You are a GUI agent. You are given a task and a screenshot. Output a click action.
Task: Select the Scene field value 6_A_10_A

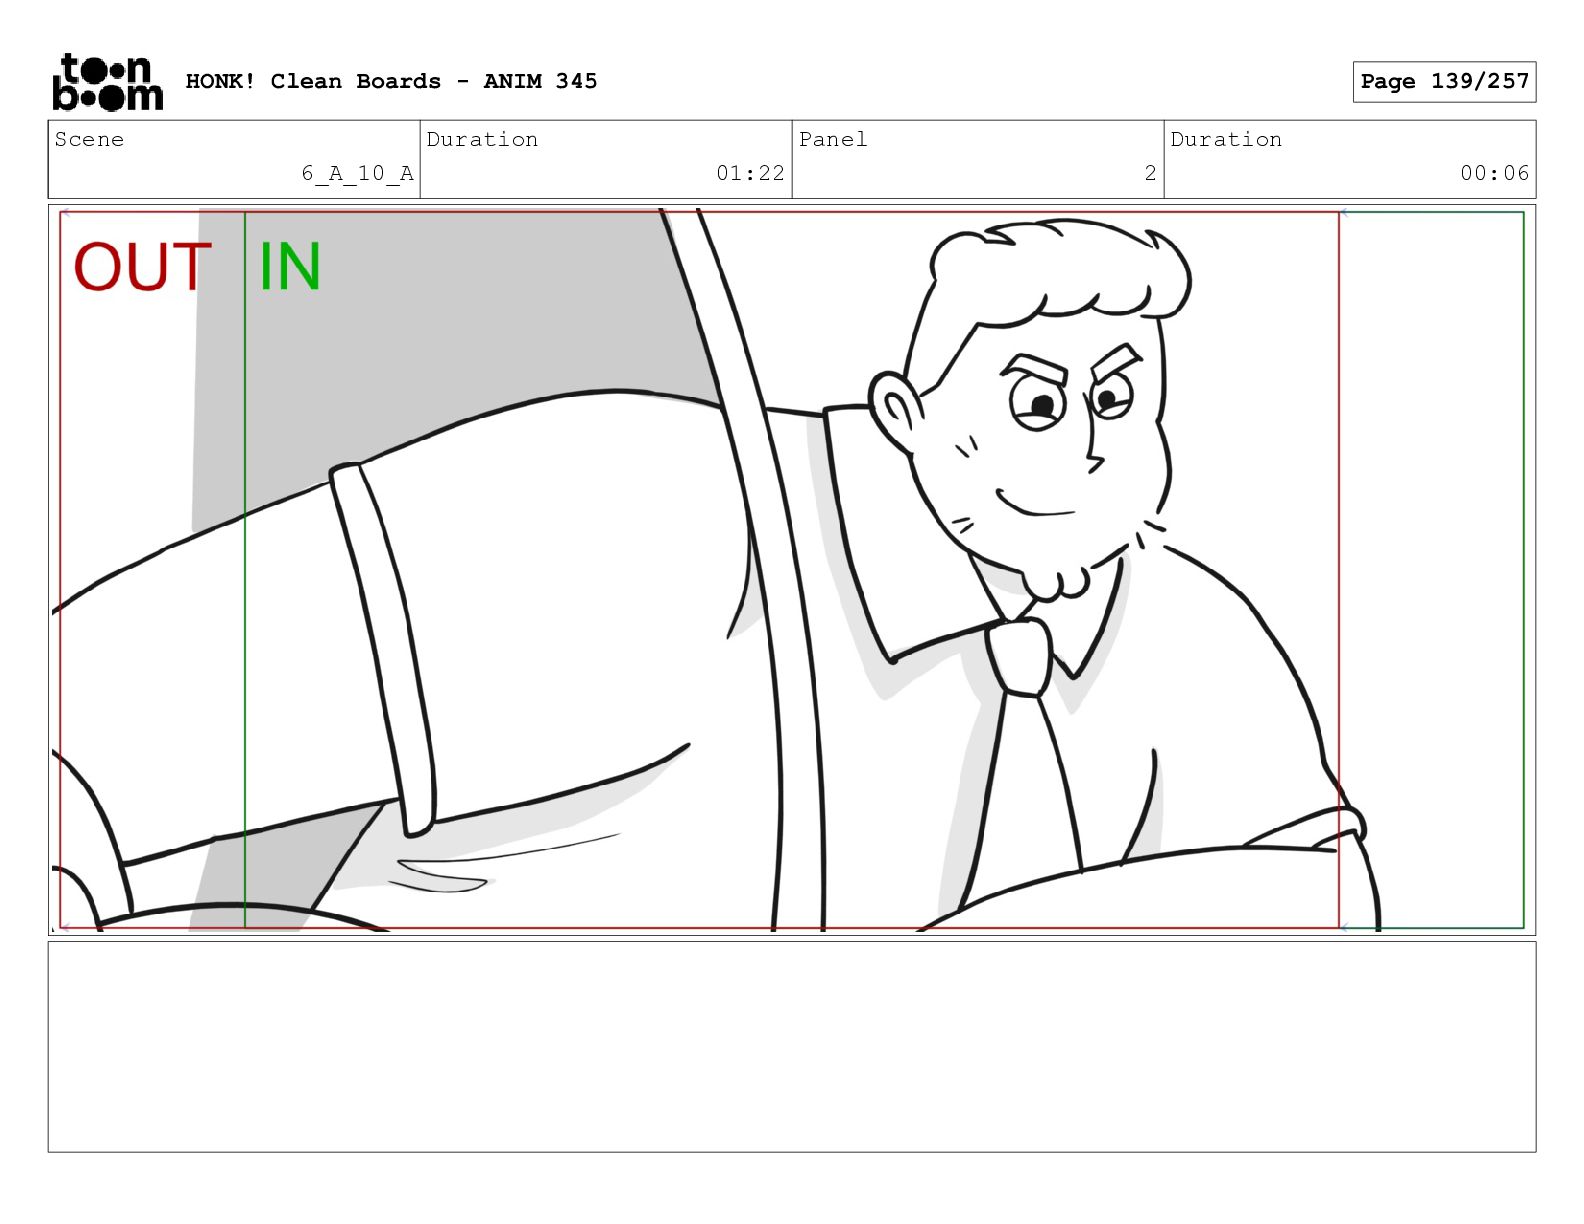point(357,173)
